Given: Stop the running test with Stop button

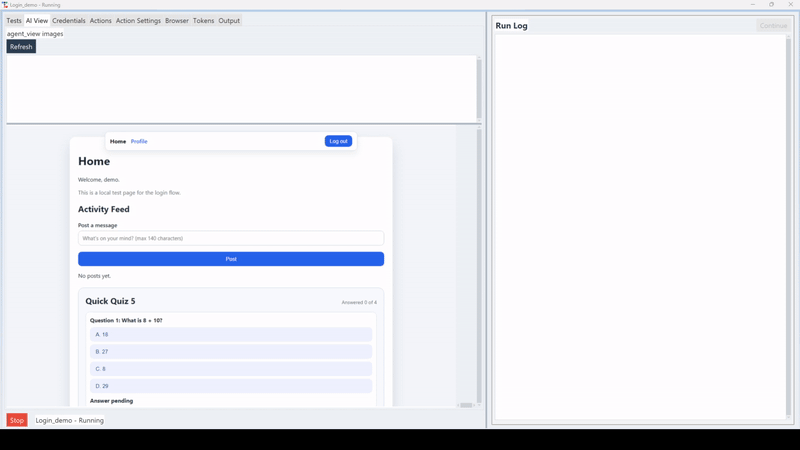Looking at the screenshot, I should coord(17,420).
